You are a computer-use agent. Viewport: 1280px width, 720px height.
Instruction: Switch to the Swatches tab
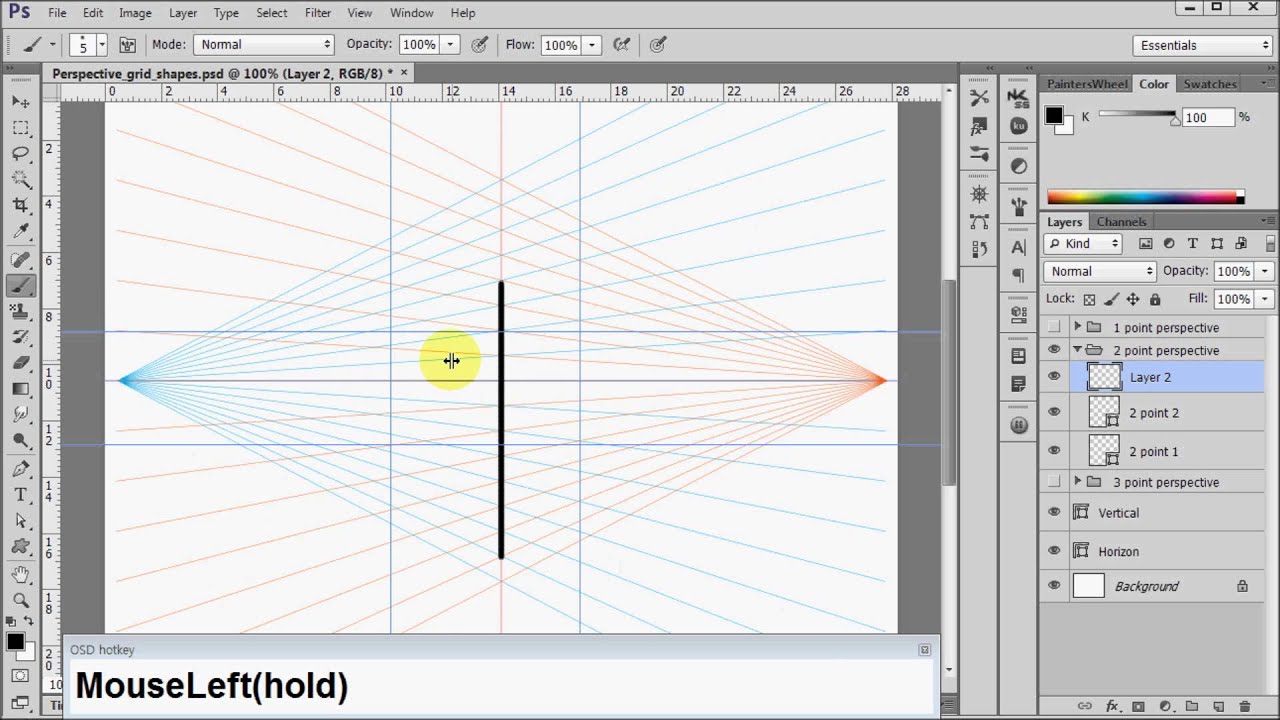[1210, 84]
